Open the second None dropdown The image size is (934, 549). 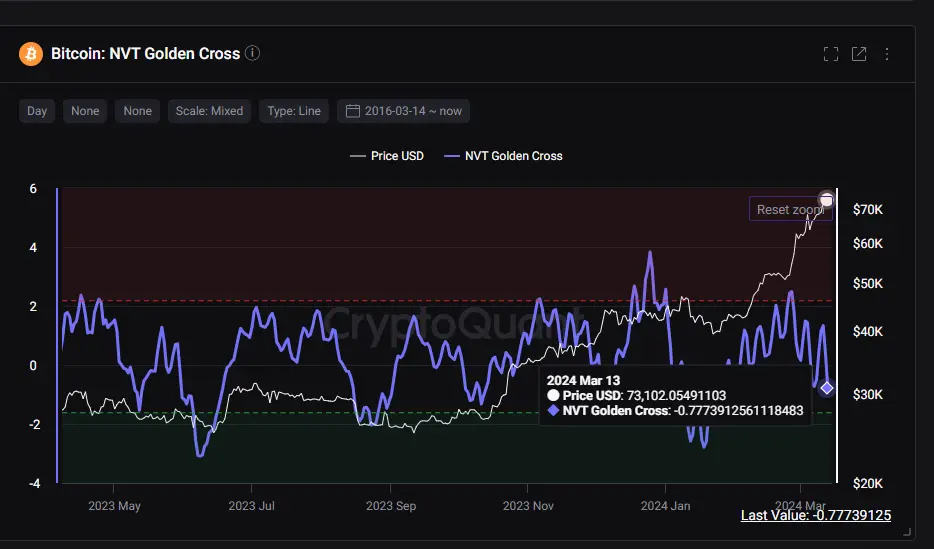click(x=138, y=111)
